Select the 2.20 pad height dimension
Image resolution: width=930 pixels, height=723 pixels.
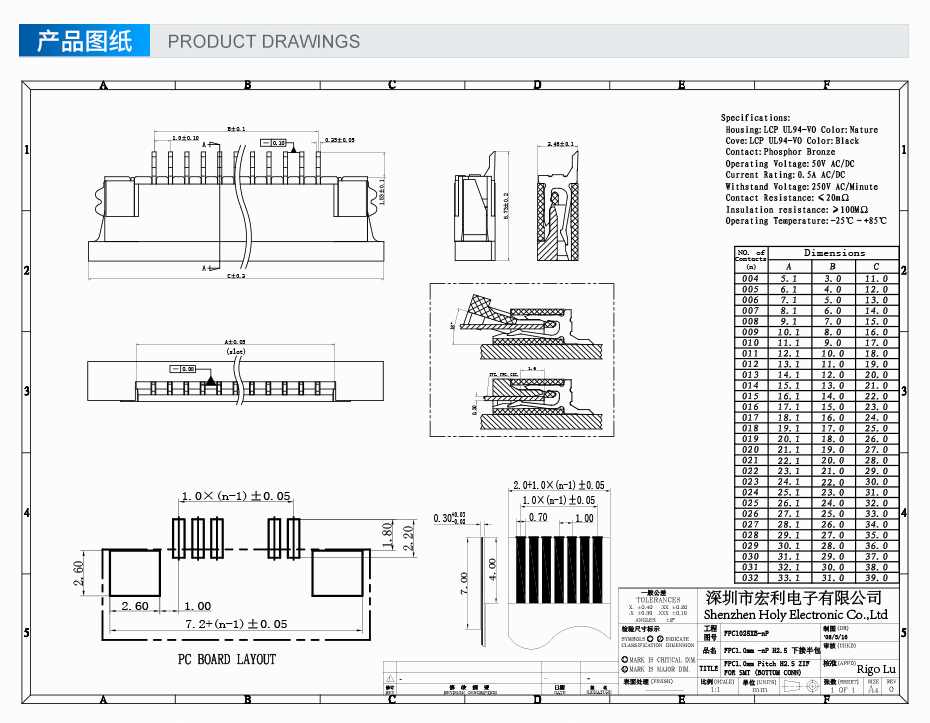tap(409, 539)
